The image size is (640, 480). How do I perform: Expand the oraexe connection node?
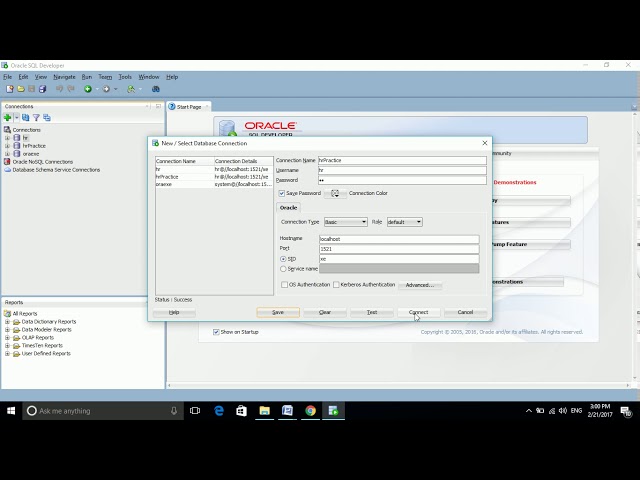click(7, 154)
